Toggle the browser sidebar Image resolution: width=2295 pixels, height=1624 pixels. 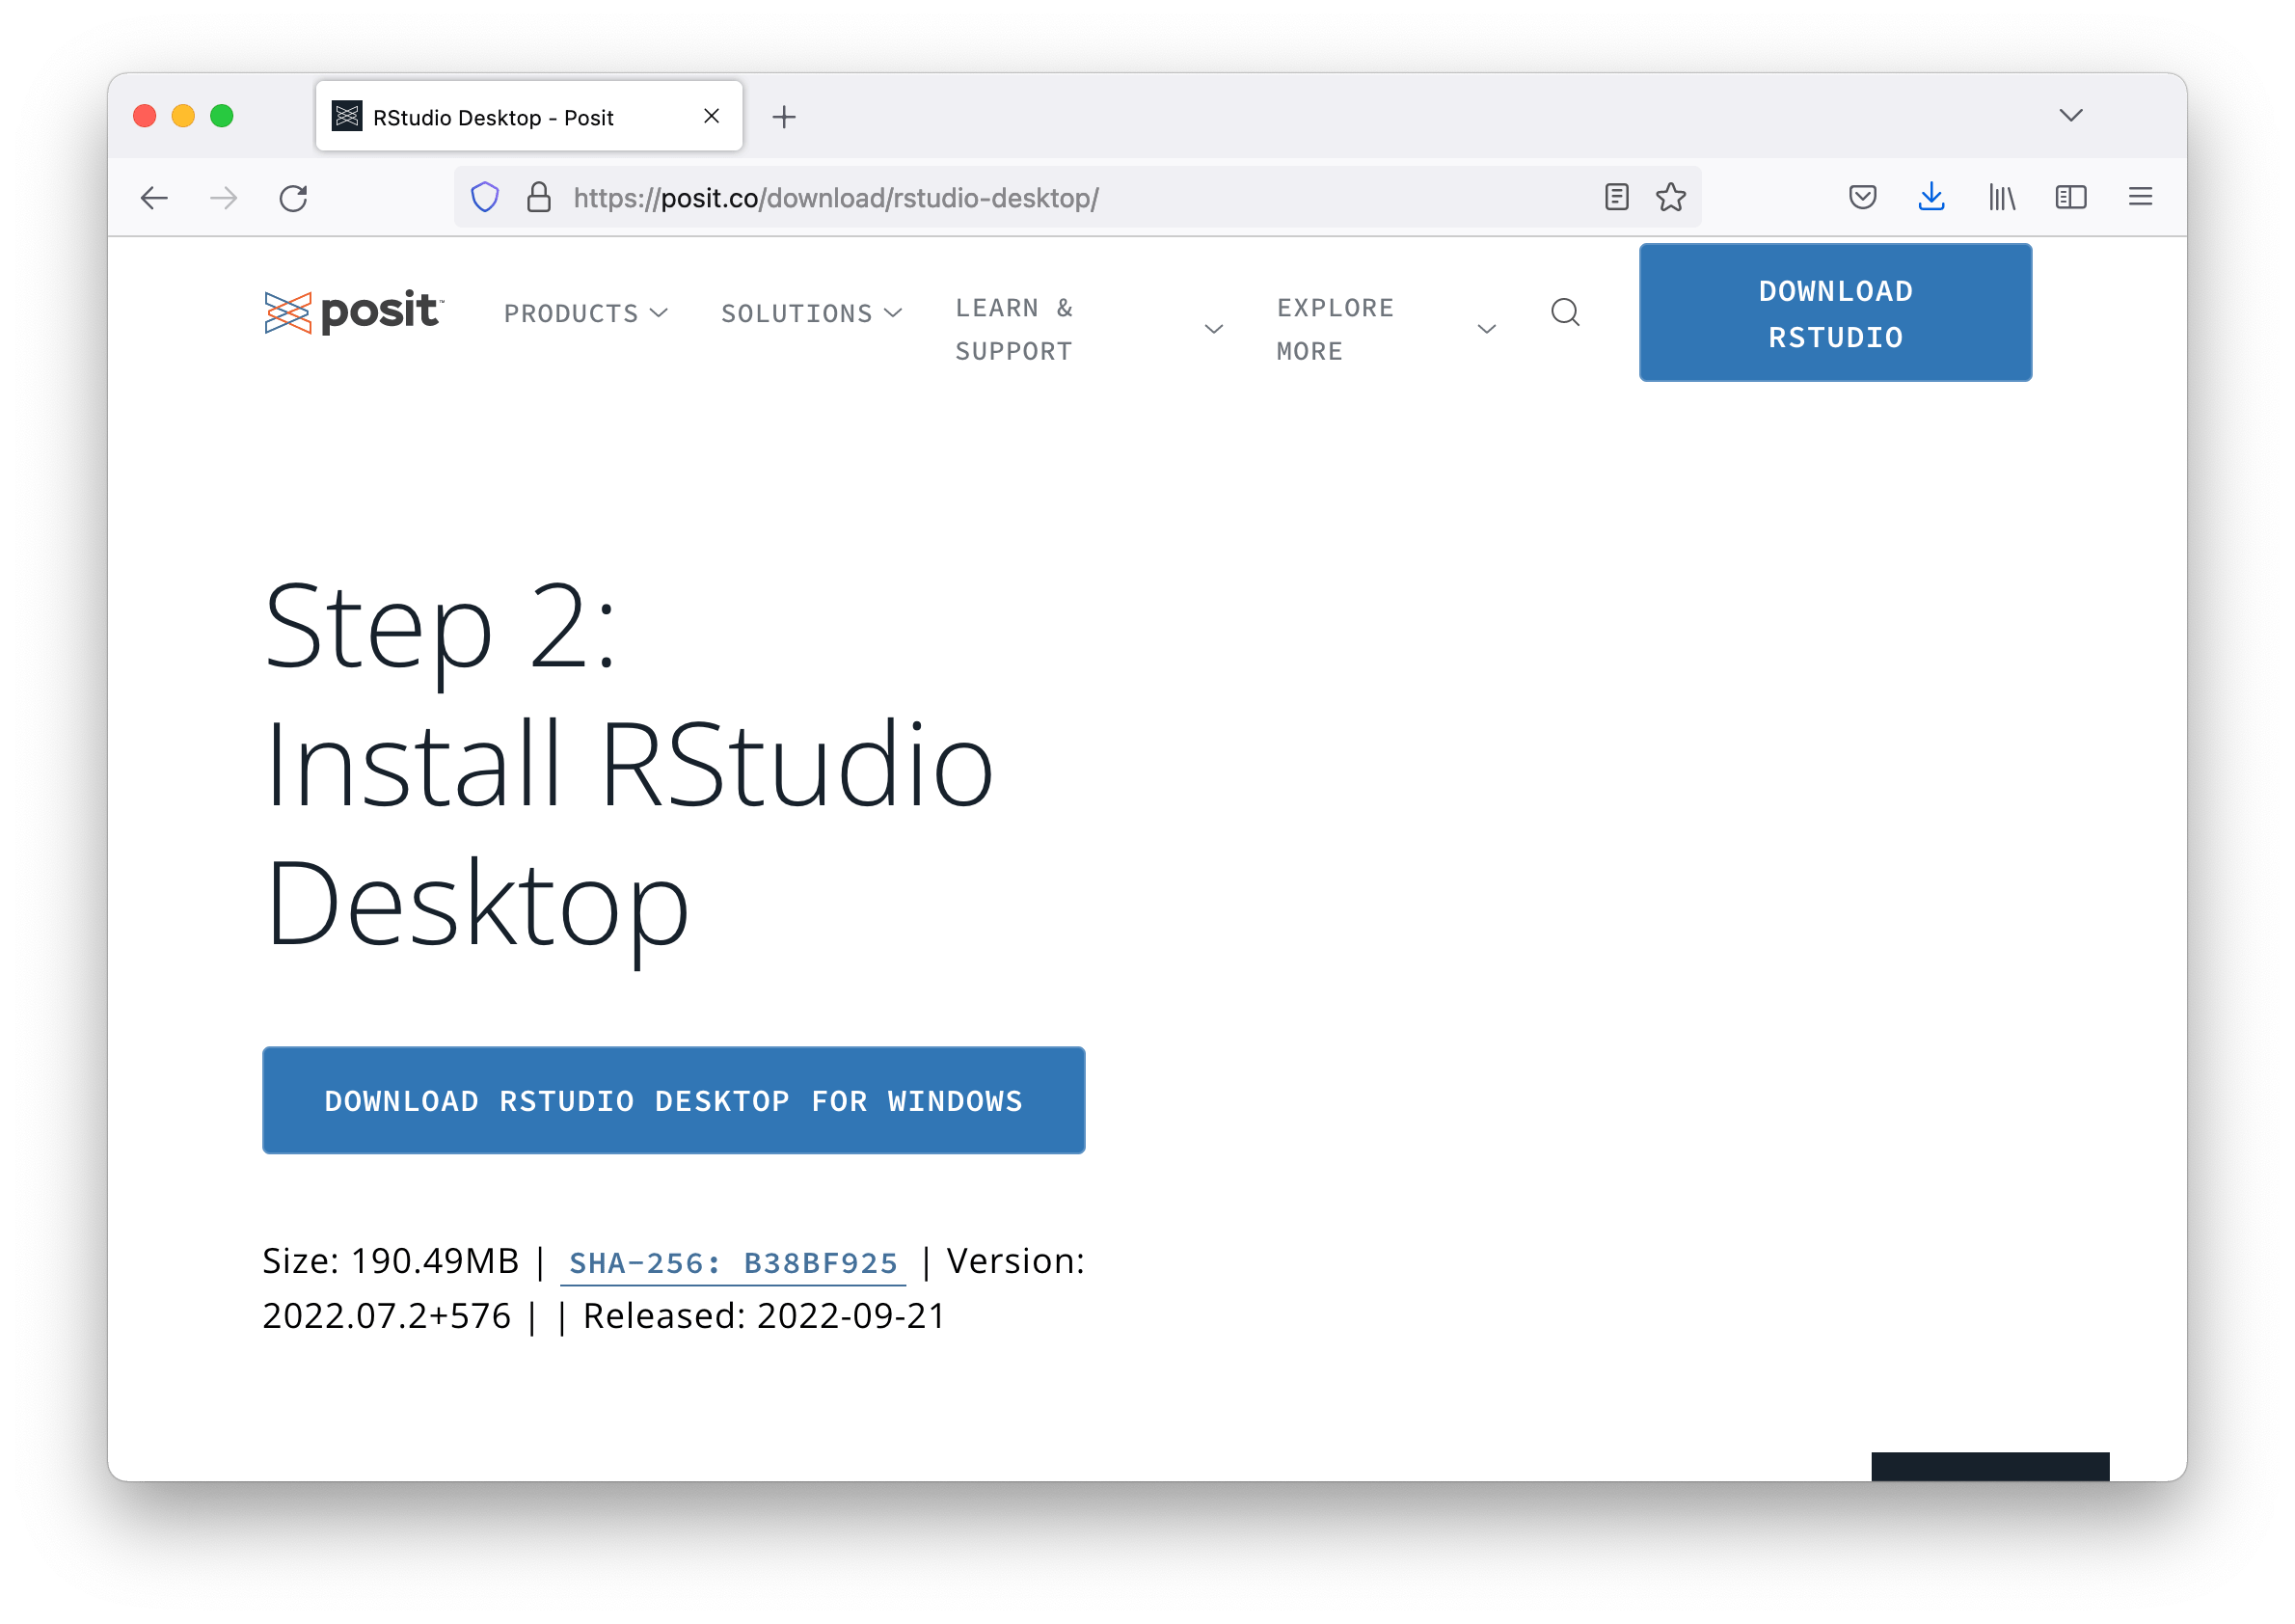(x=2071, y=197)
